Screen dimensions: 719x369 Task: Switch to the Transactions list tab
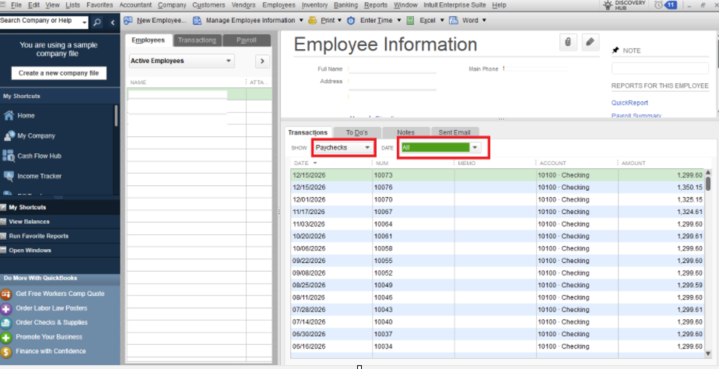197,40
